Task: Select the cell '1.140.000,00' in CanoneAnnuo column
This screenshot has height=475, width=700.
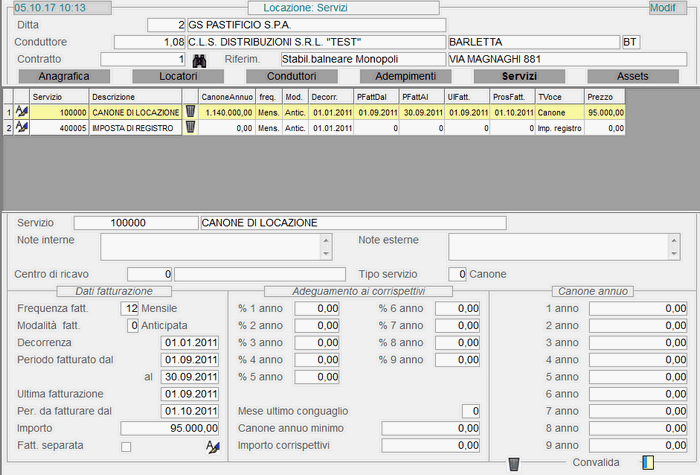Action: (x=227, y=112)
